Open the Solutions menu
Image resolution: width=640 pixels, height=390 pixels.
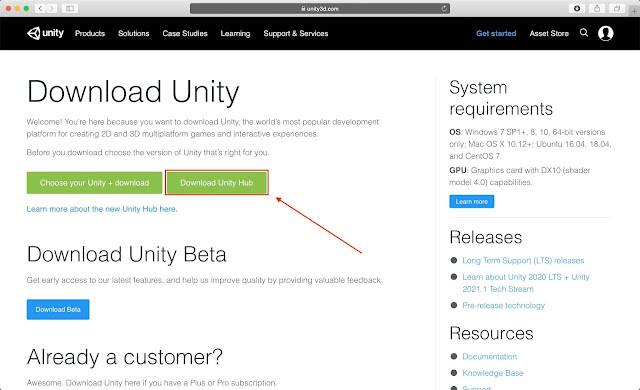coord(133,33)
